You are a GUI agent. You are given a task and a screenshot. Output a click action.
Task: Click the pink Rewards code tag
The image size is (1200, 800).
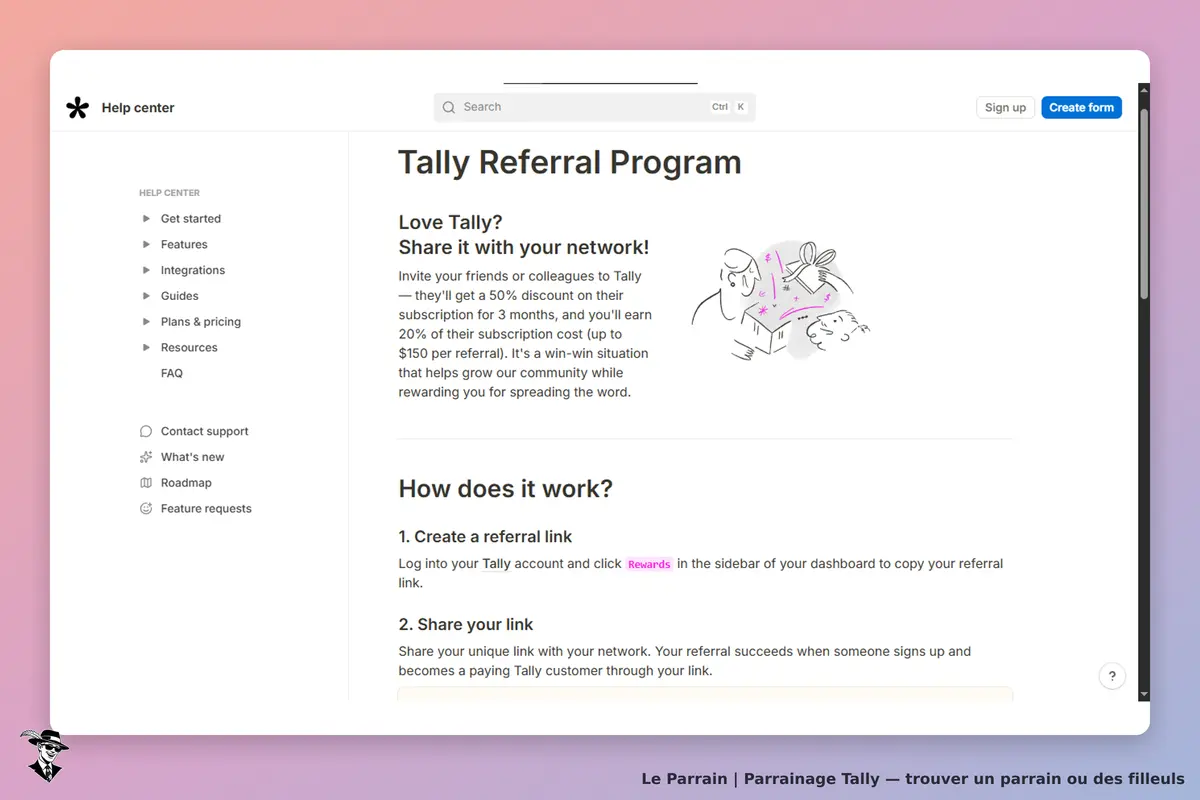pos(649,564)
